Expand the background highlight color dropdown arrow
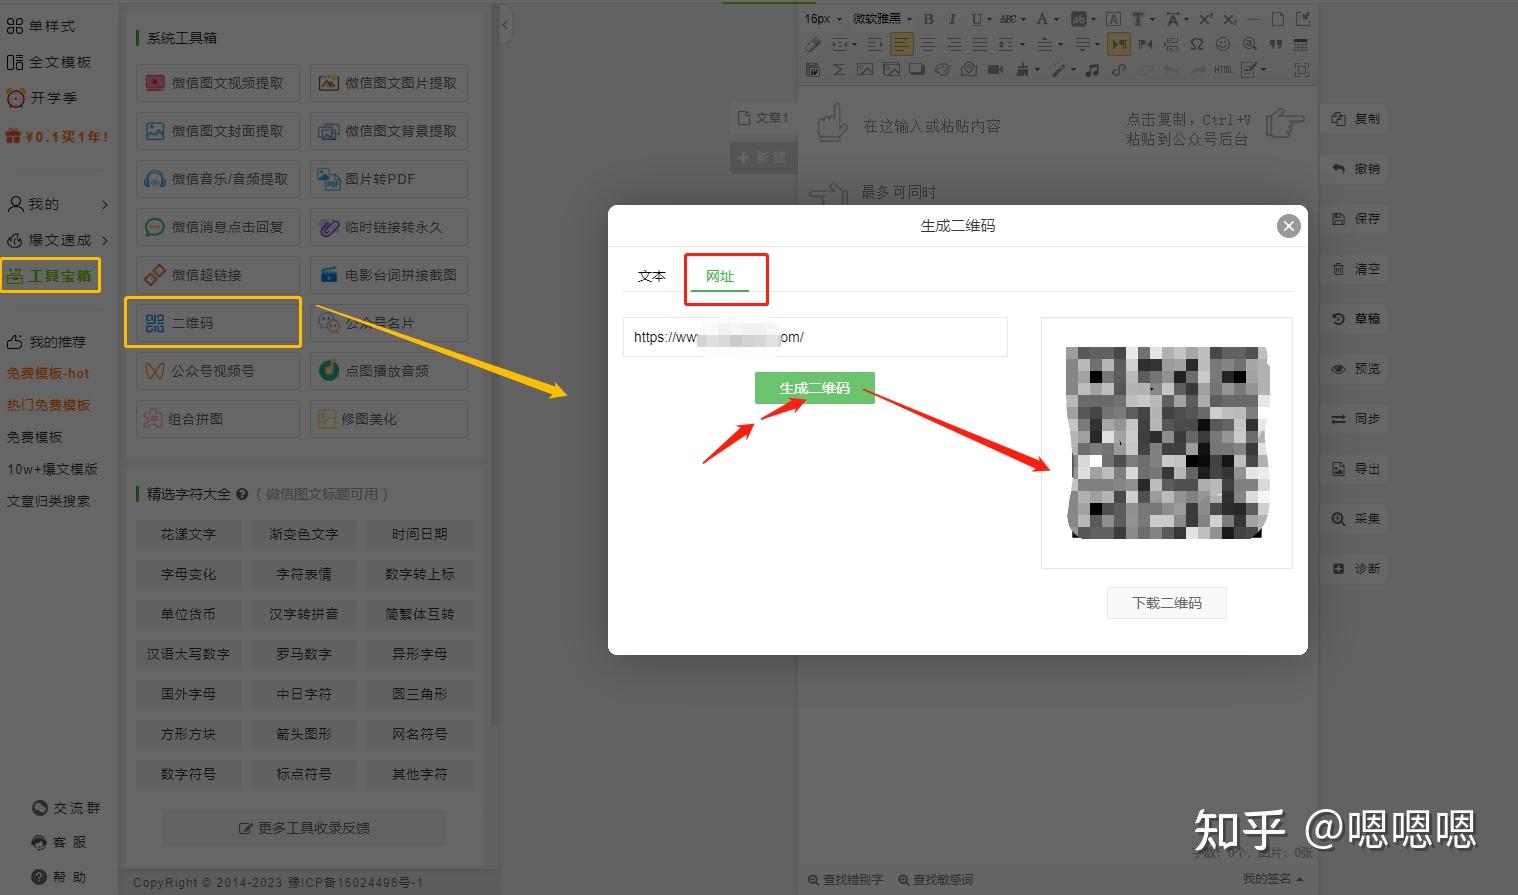 coord(1093,19)
